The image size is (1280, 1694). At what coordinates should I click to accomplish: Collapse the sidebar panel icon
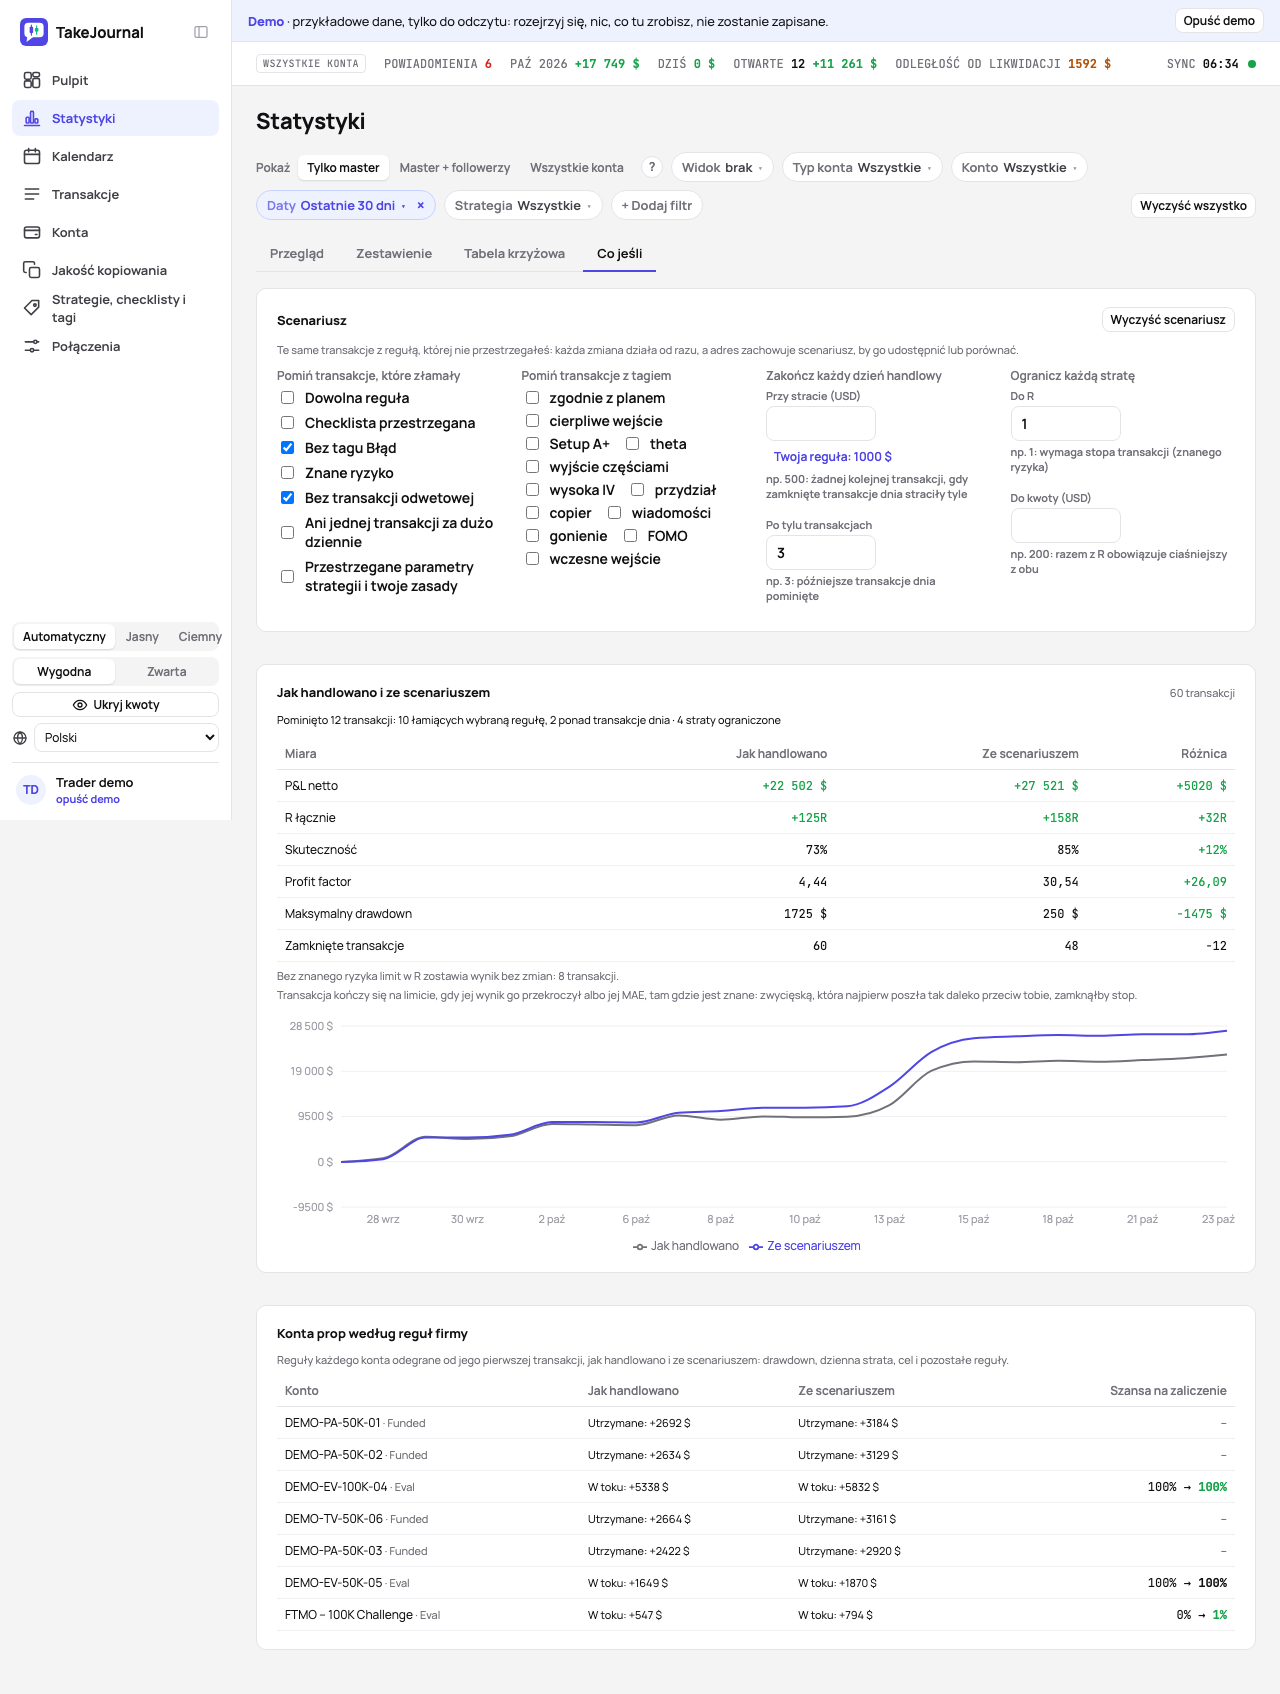coord(201,32)
